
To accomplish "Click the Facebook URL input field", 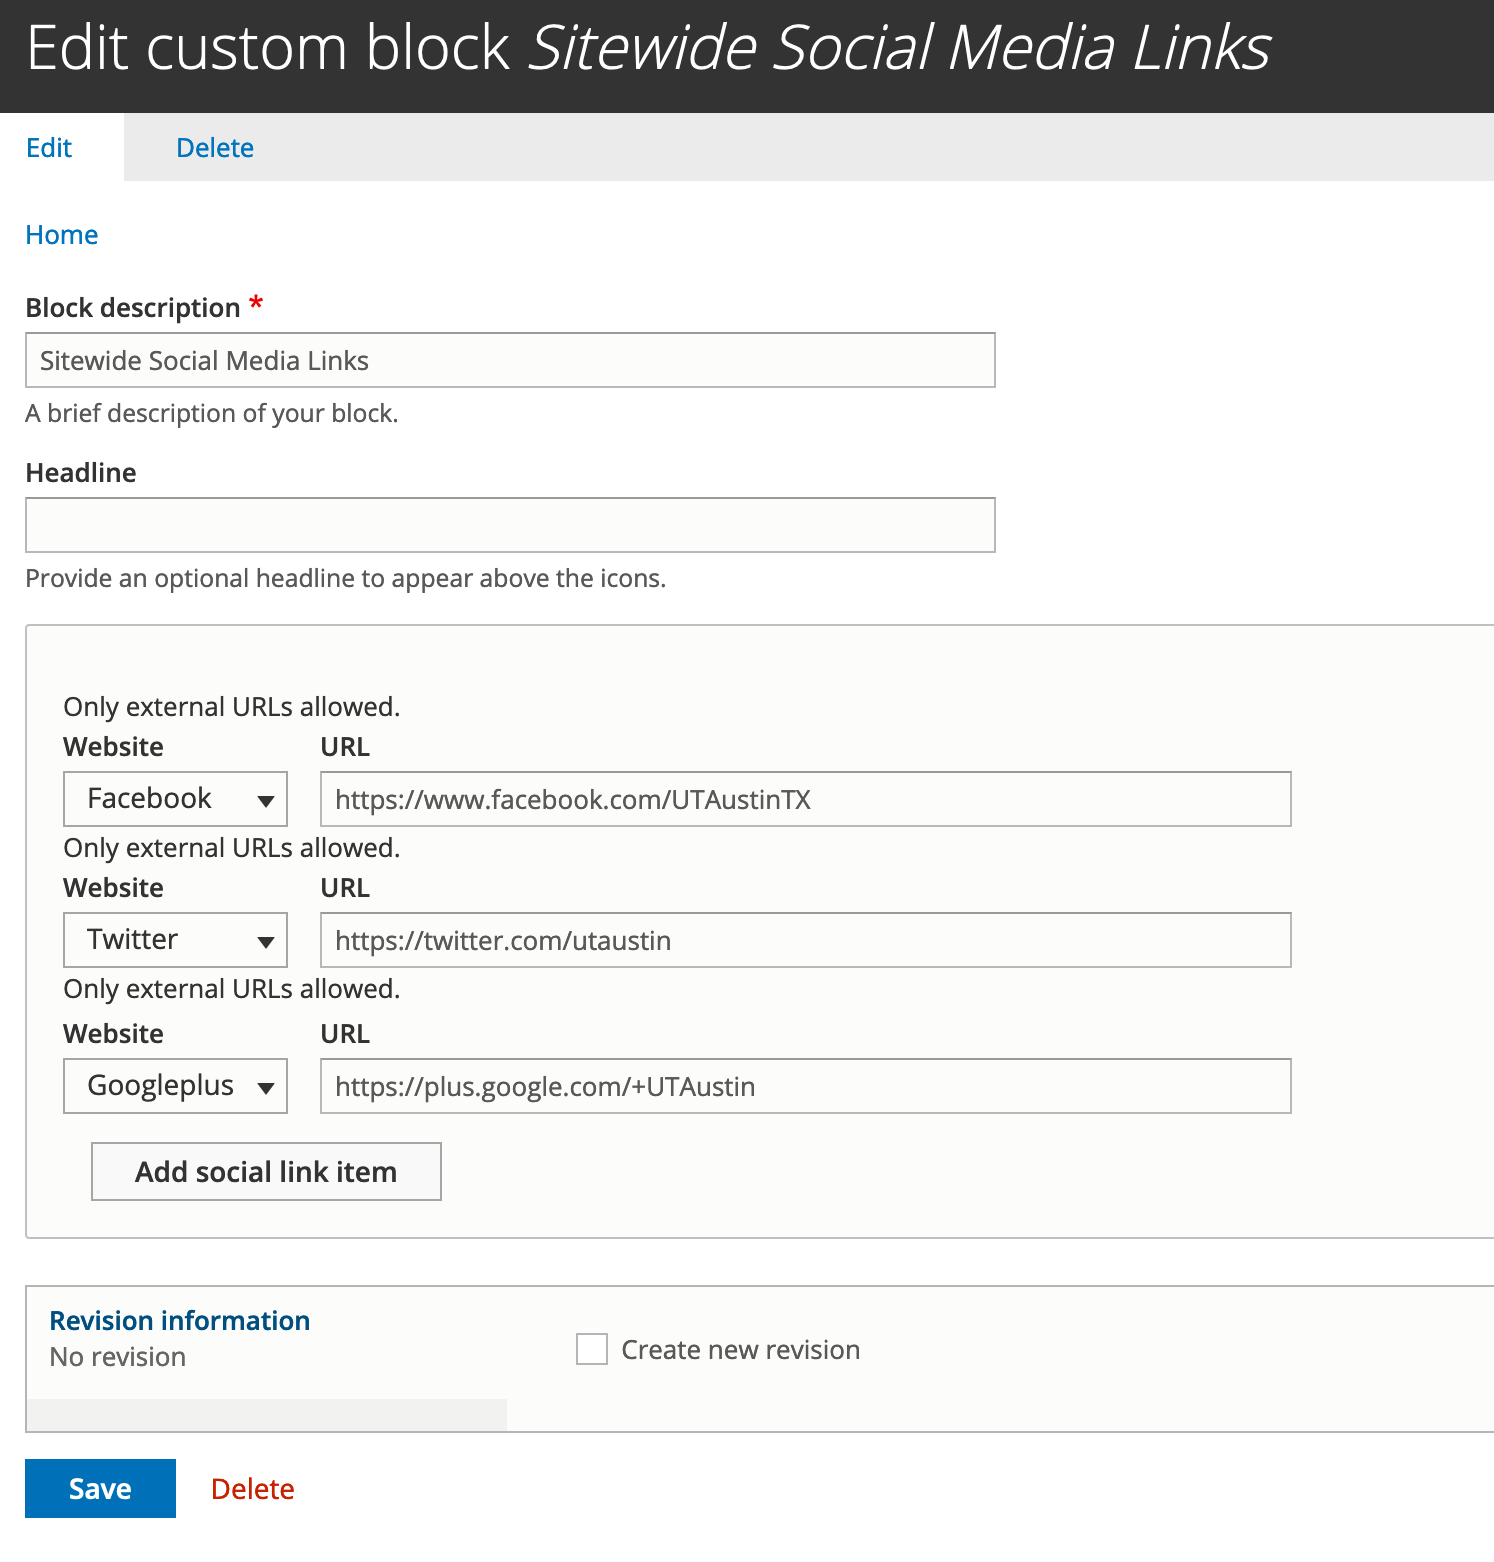I will (805, 799).
